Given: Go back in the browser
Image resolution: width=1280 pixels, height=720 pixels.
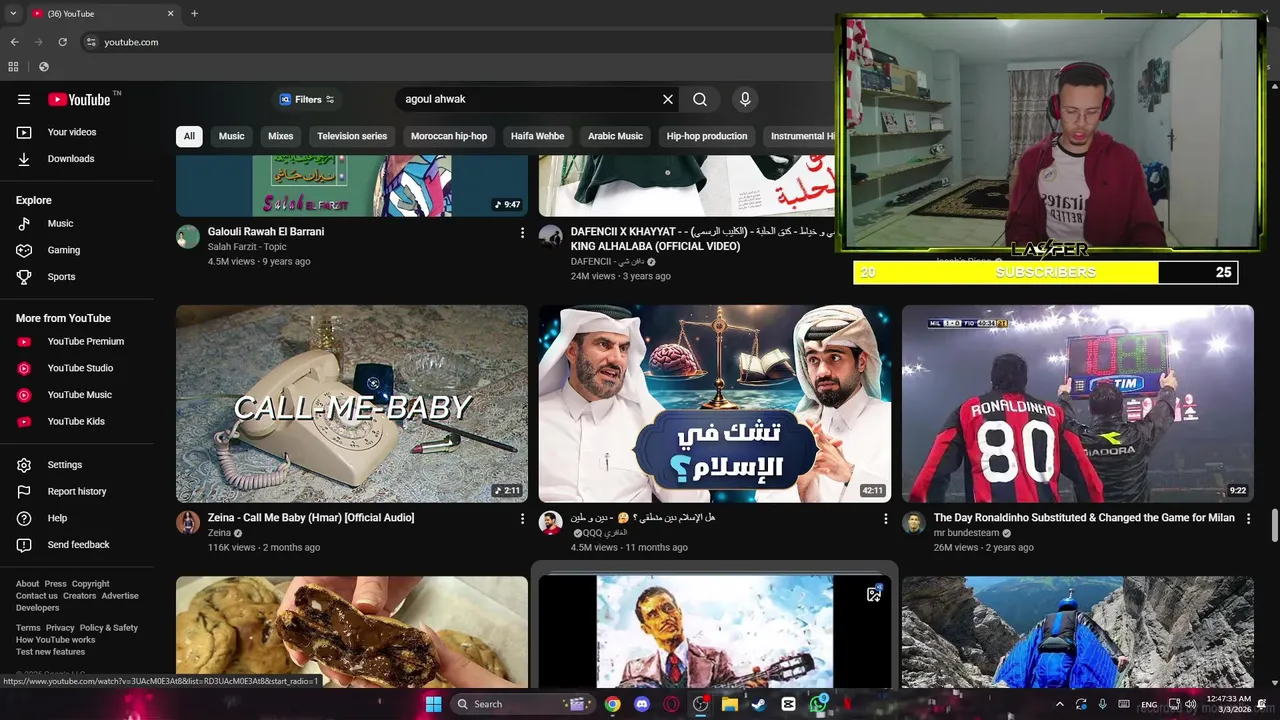Looking at the screenshot, I should point(14,42).
